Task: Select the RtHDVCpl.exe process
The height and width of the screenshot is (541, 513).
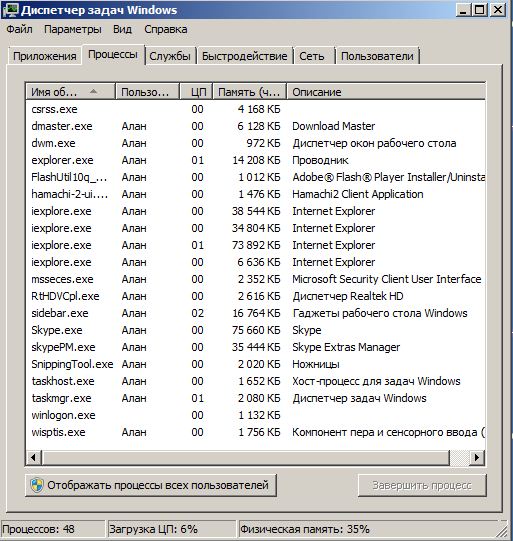Action: [255, 296]
